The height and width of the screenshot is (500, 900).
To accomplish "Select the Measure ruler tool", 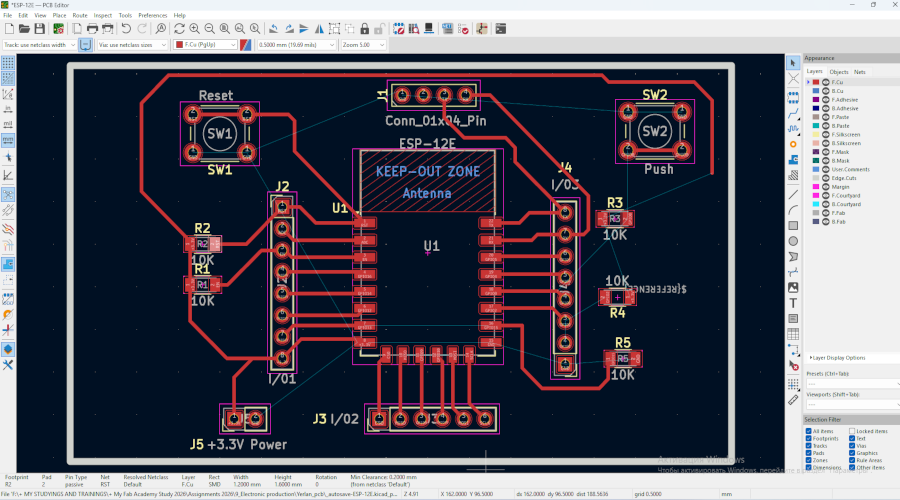I will tap(793, 400).
